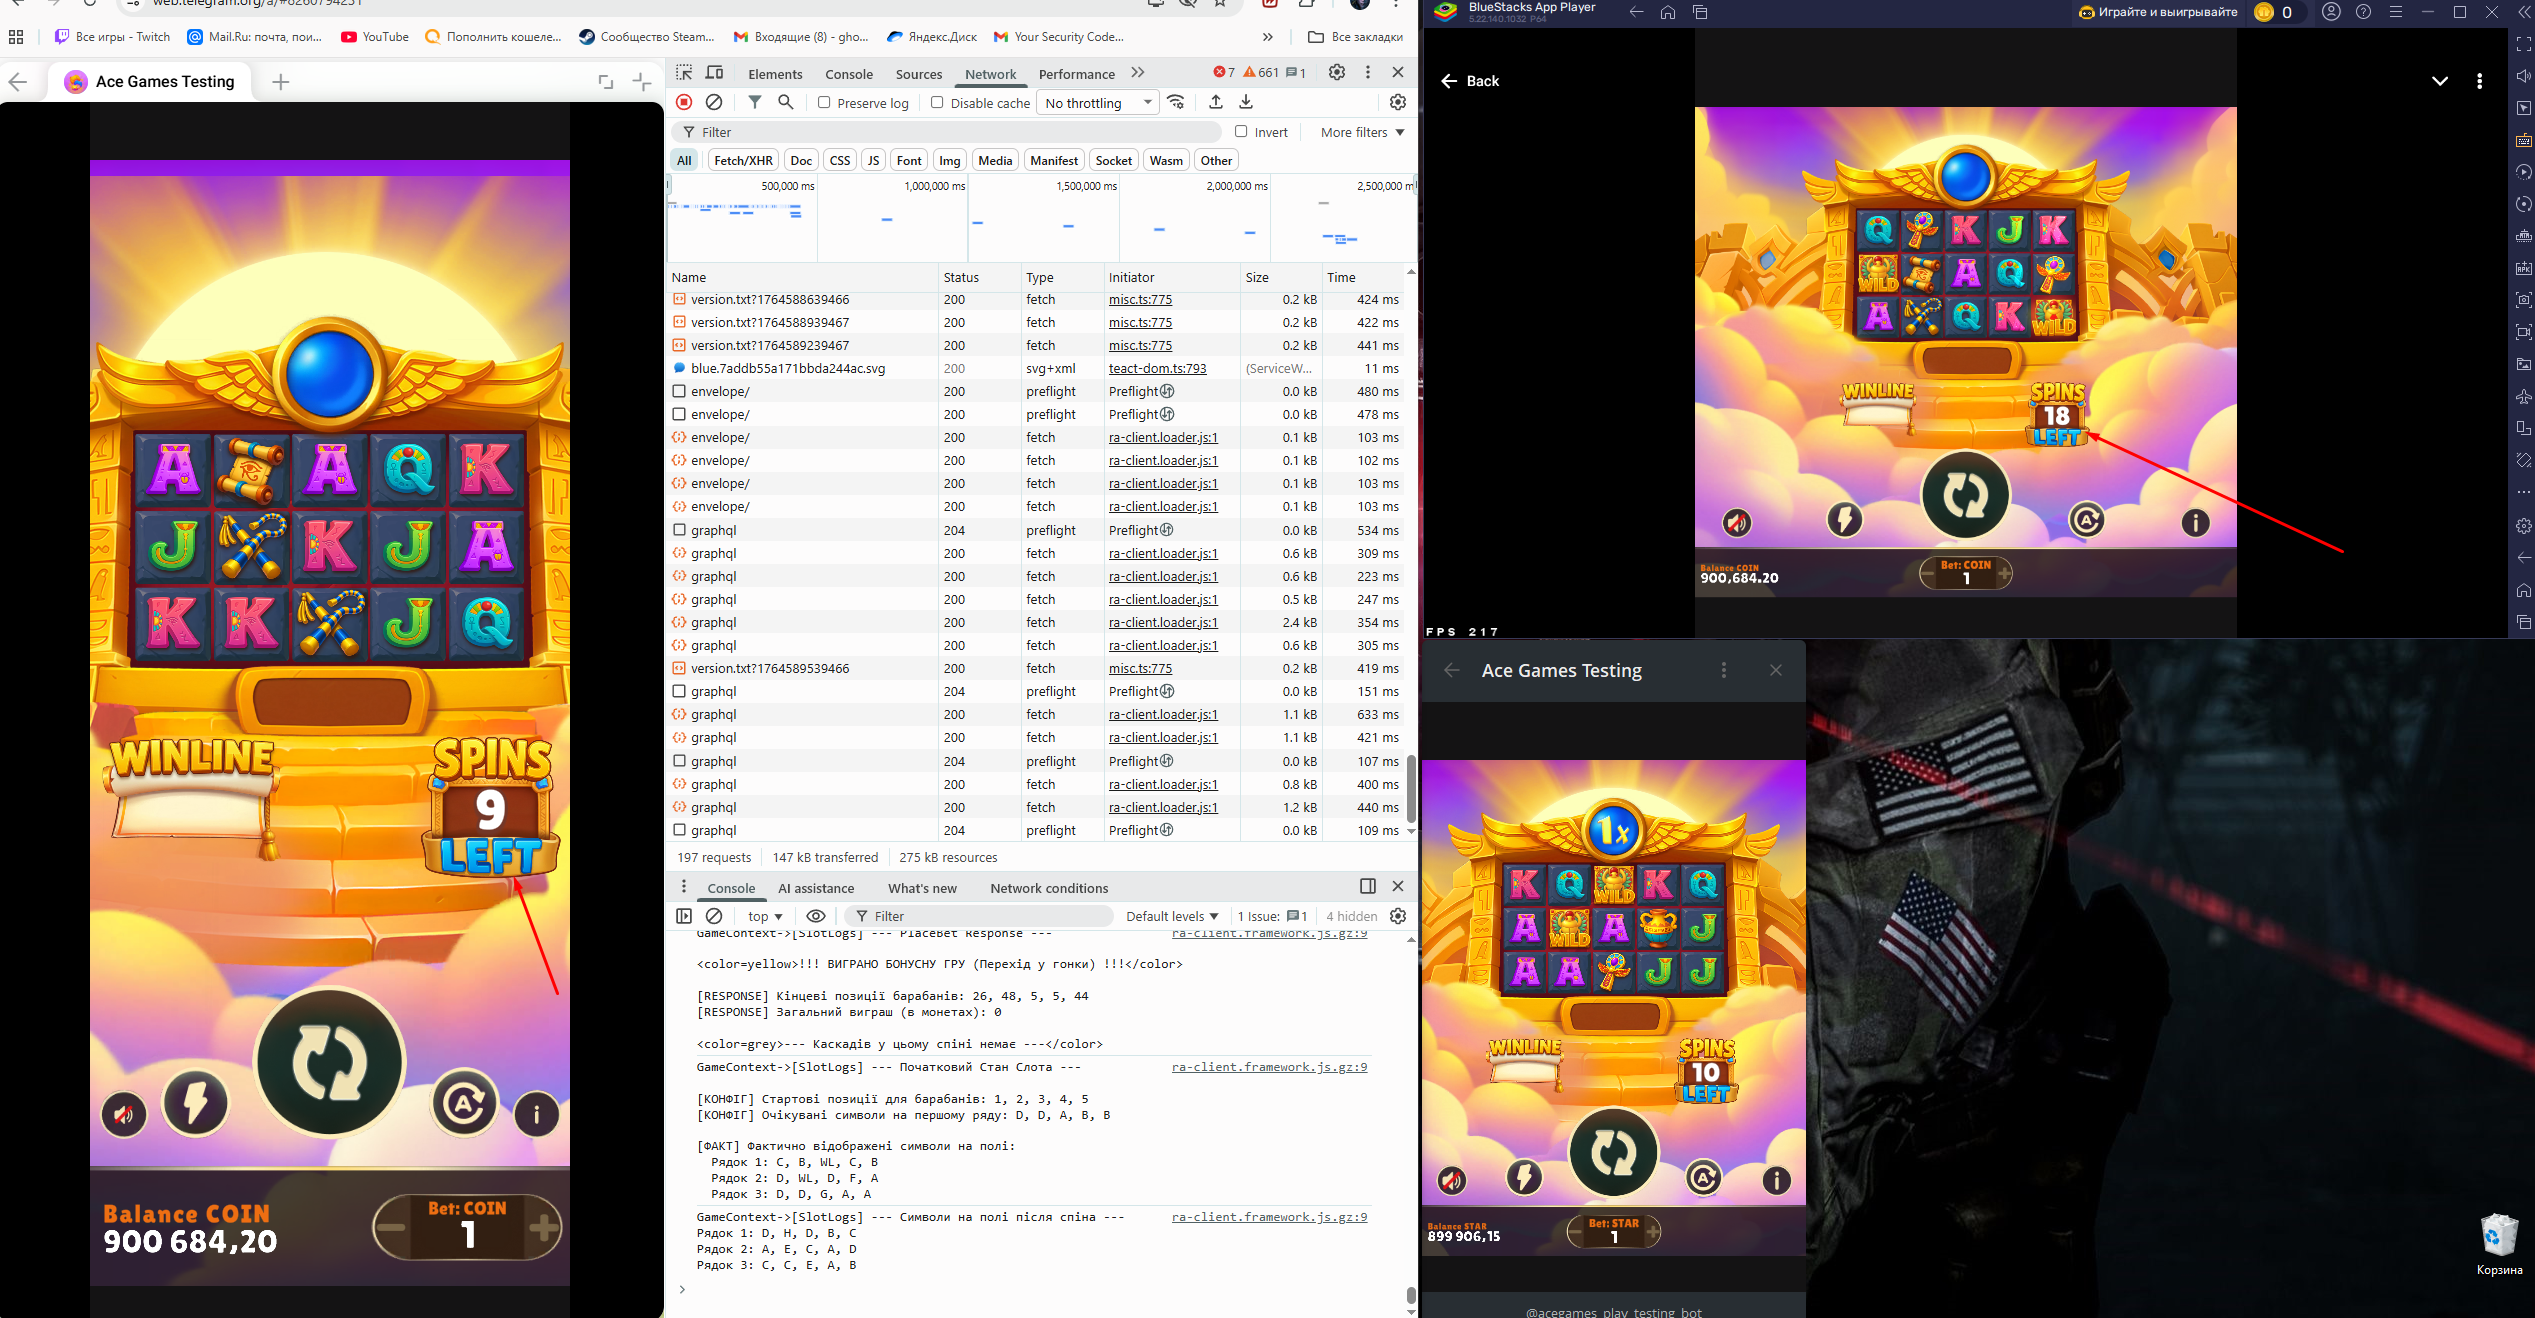Image resolution: width=2535 pixels, height=1318 pixels.
Task: Clear the network log
Action: 714,102
